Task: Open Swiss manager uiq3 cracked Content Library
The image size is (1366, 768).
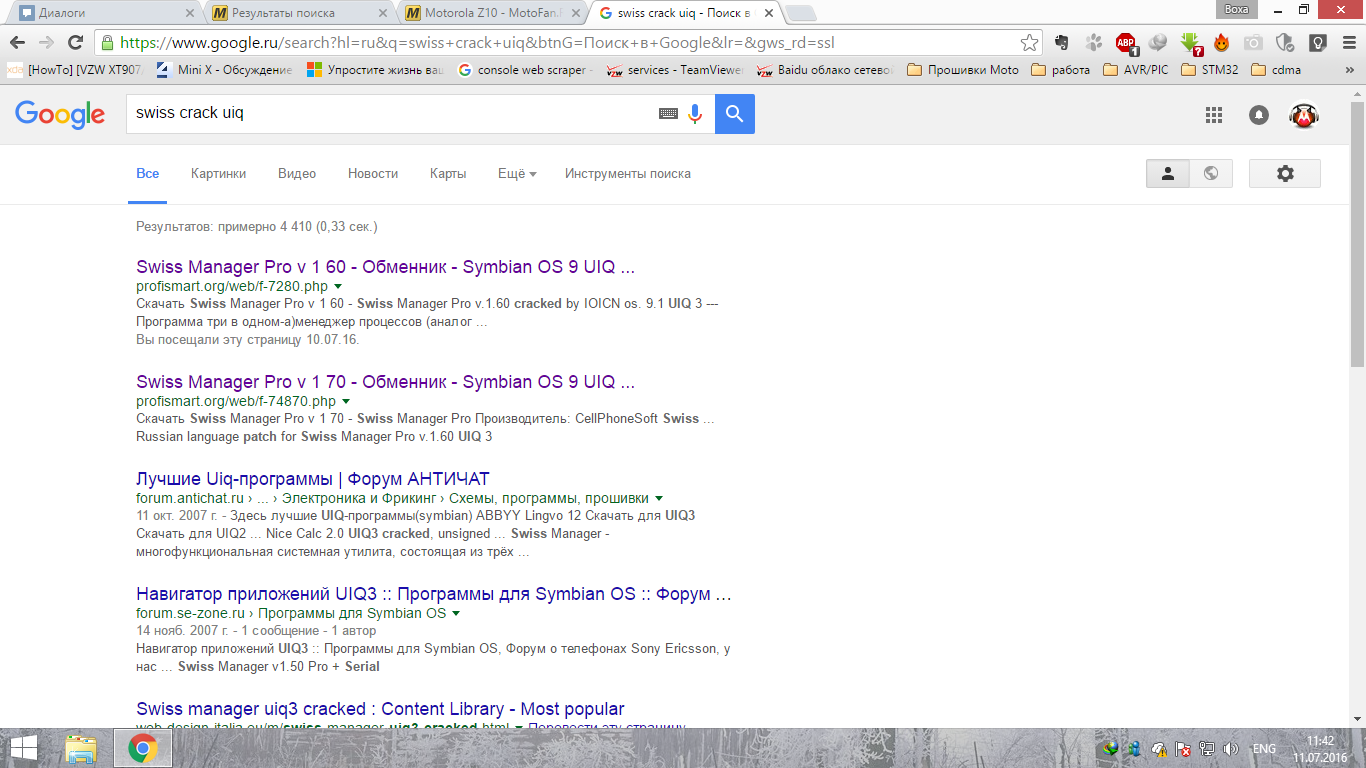Action: (x=380, y=709)
